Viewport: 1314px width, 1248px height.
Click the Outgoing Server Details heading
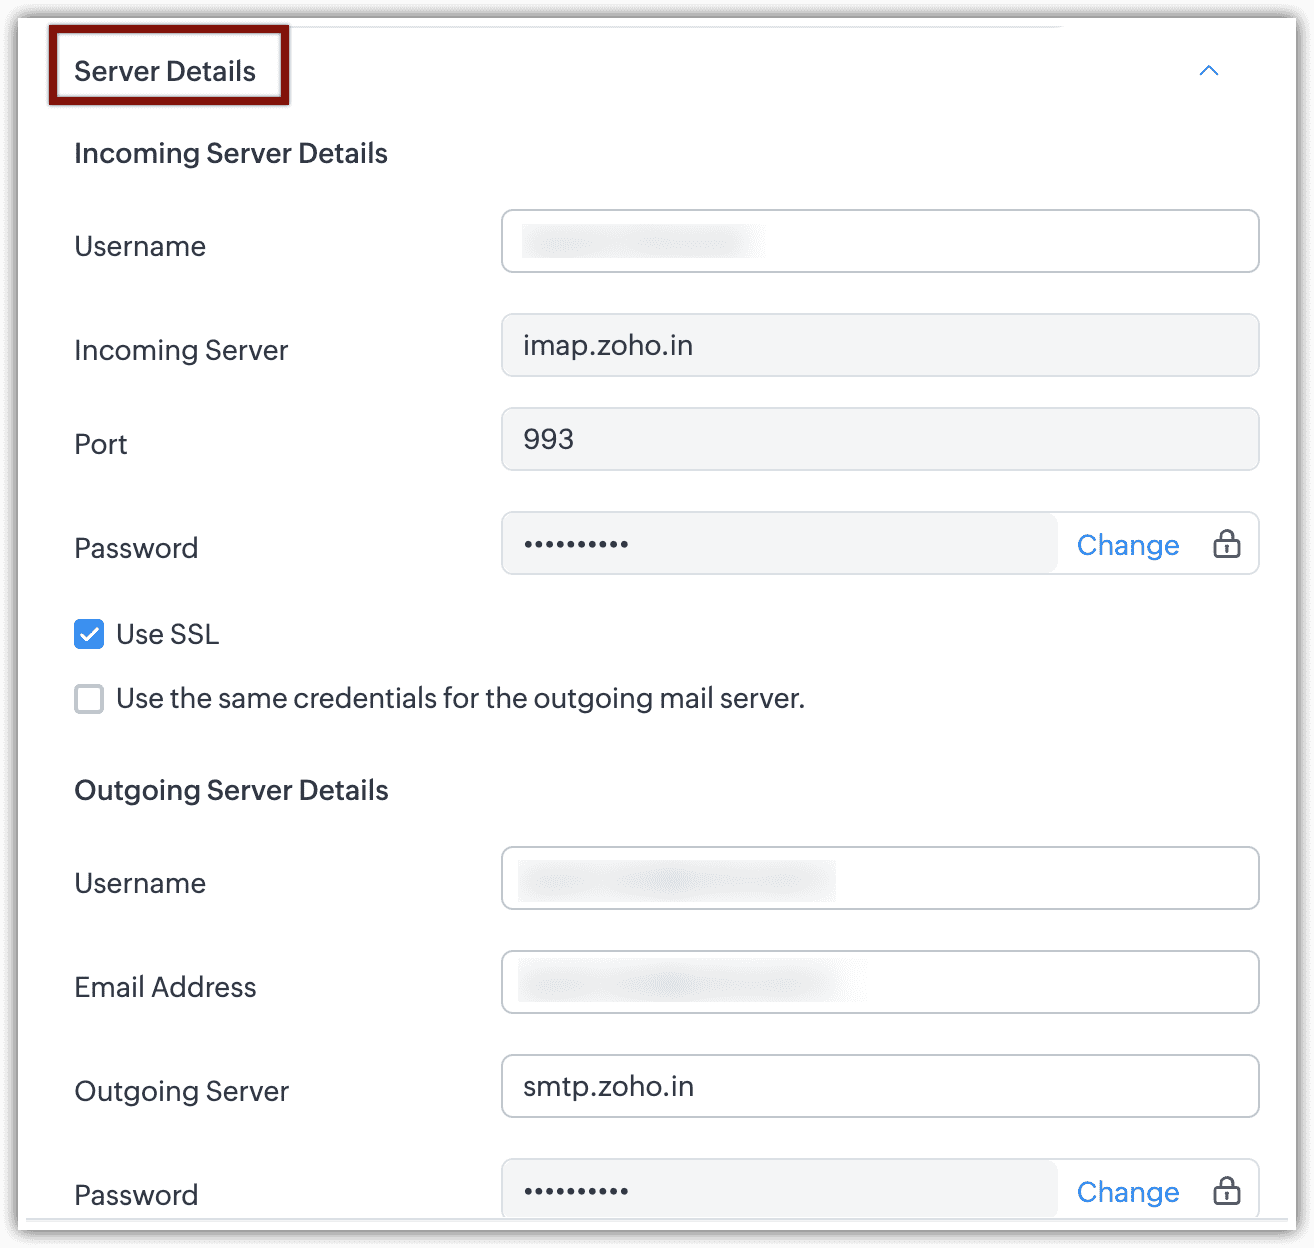click(231, 790)
